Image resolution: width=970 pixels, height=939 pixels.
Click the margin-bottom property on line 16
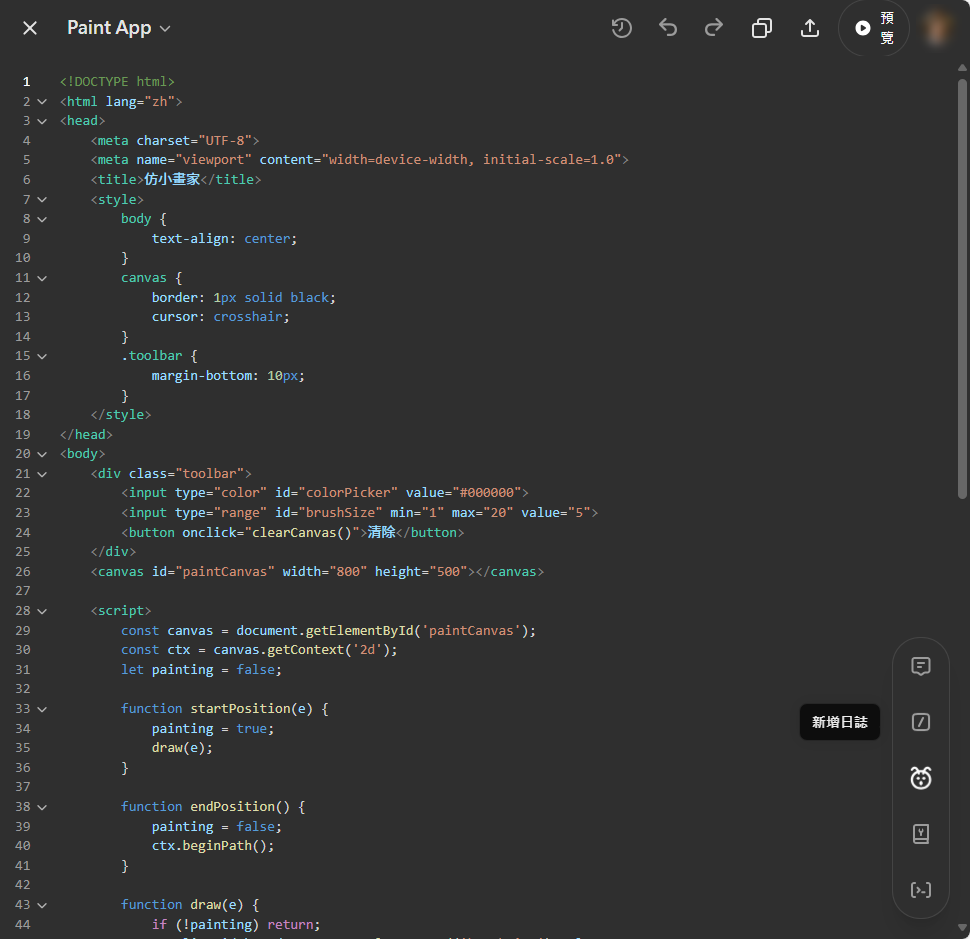(202, 375)
